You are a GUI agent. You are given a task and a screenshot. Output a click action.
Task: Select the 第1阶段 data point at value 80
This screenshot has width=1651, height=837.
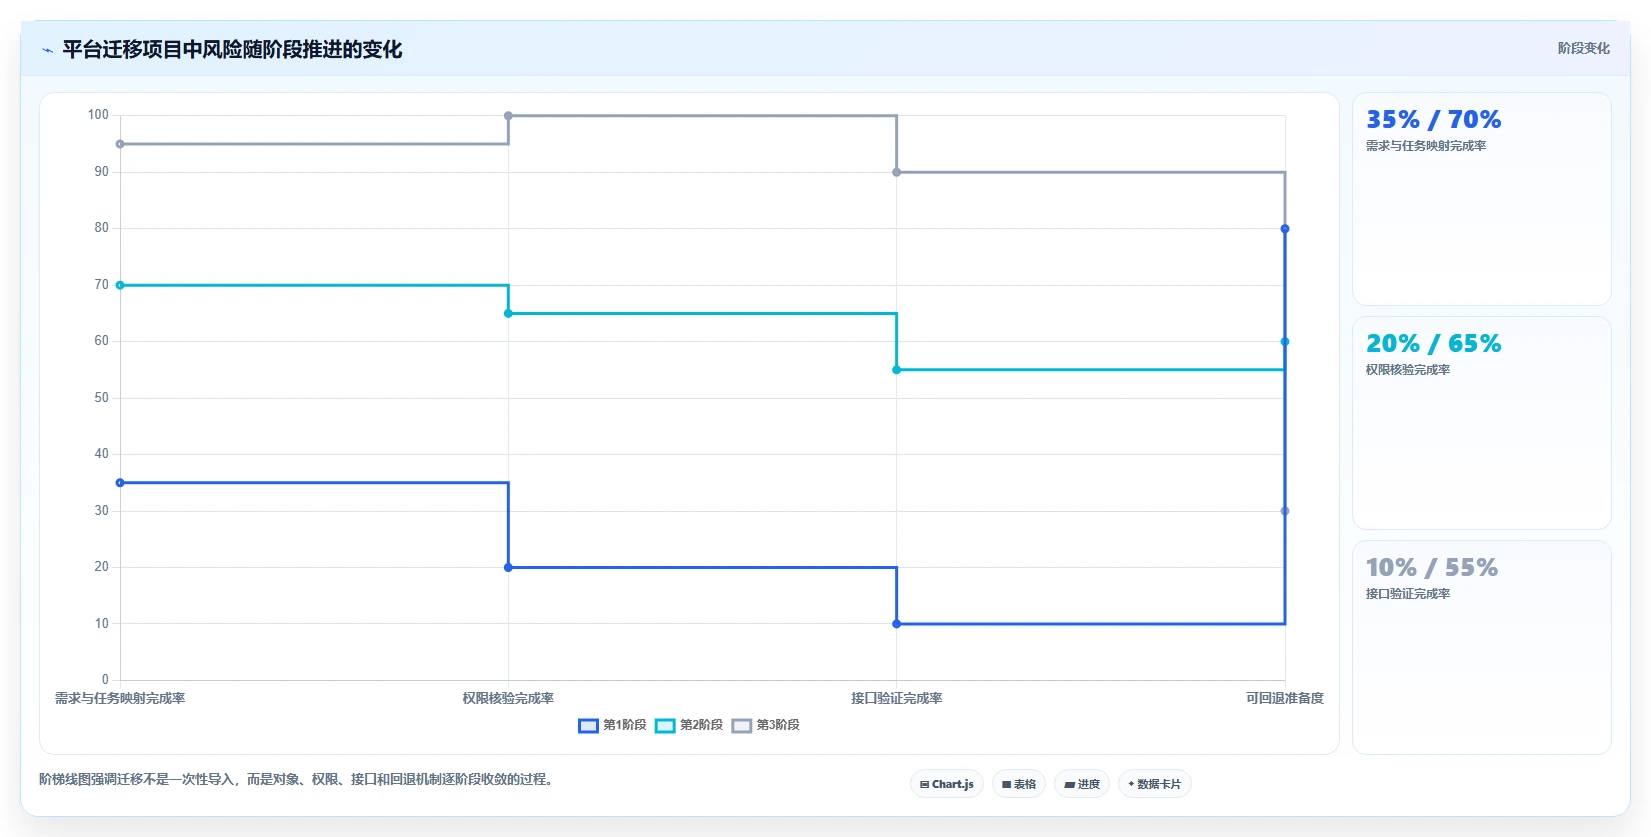pos(1285,229)
